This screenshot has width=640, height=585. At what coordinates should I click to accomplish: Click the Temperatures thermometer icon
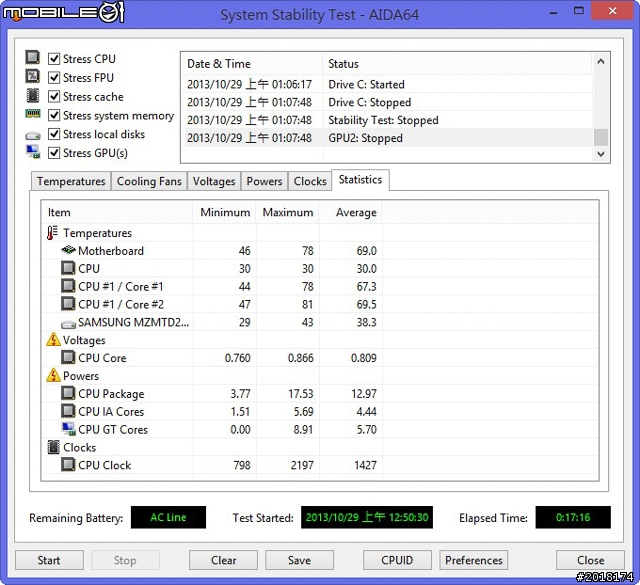(x=52, y=233)
